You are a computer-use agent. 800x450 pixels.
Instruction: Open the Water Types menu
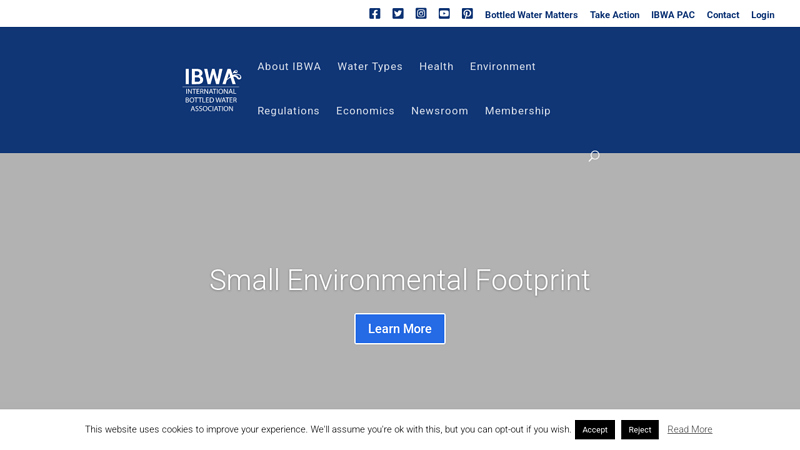[x=370, y=66]
